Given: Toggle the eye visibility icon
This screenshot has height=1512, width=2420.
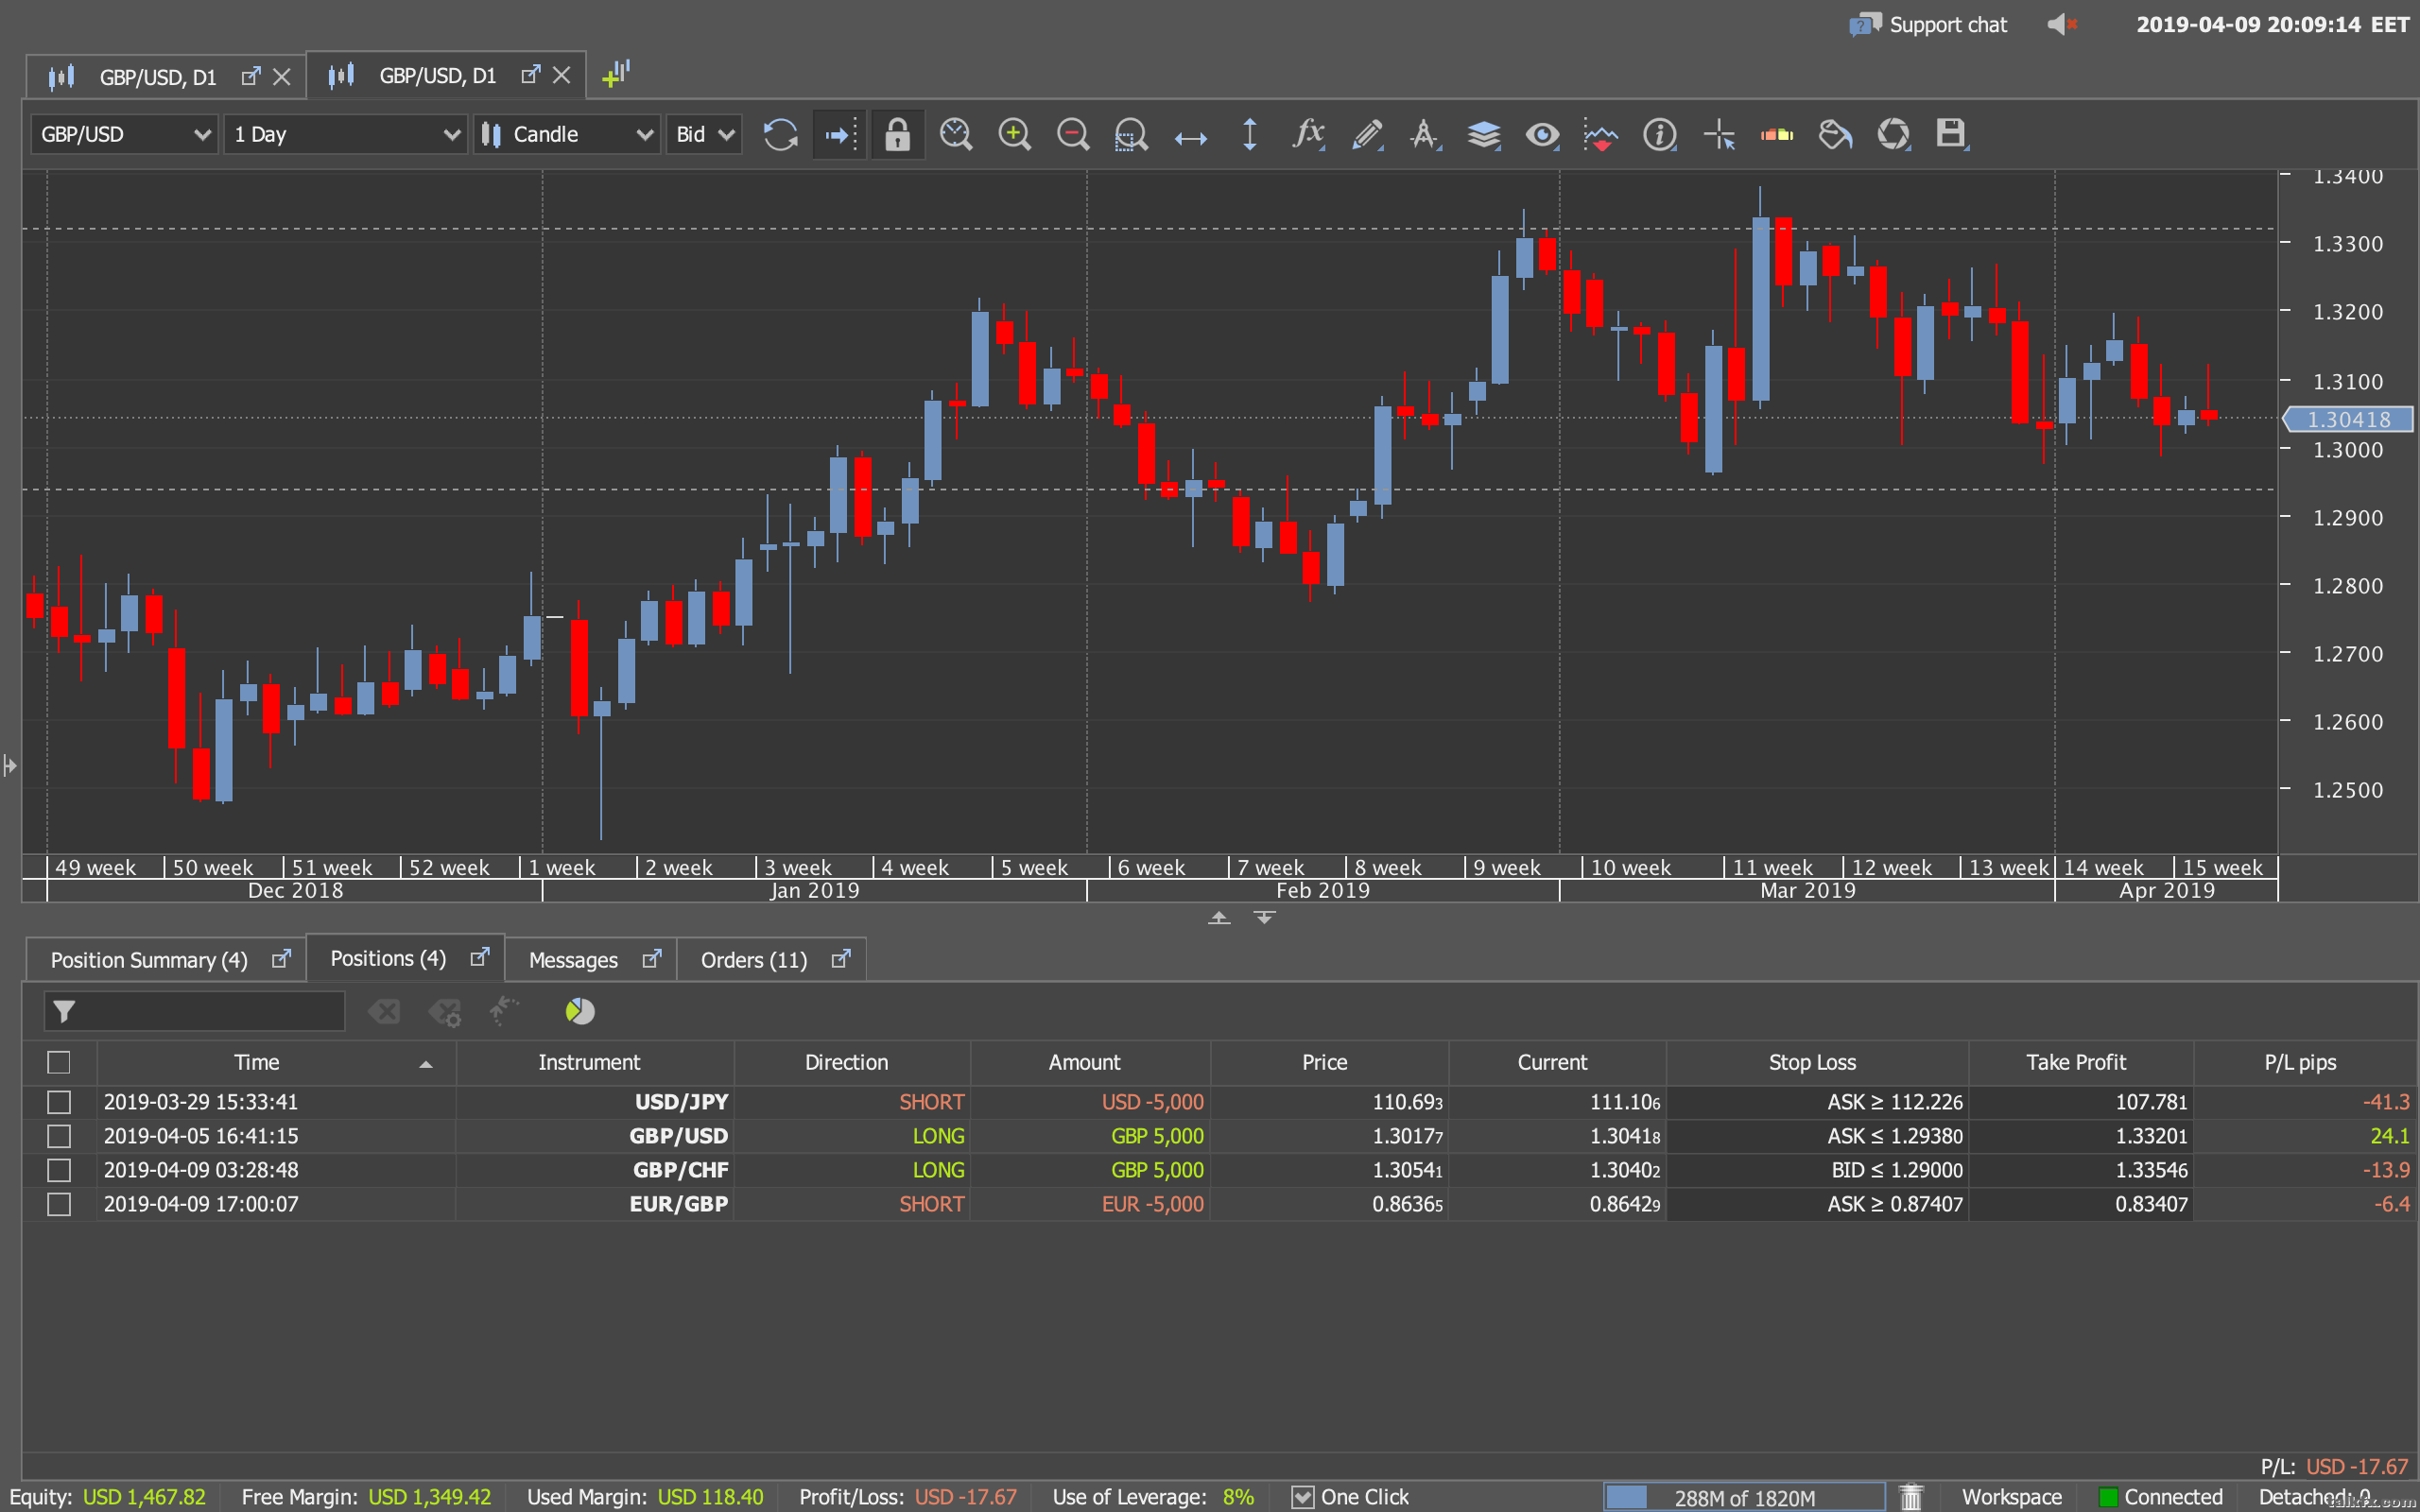Looking at the screenshot, I should coord(1542,134).
